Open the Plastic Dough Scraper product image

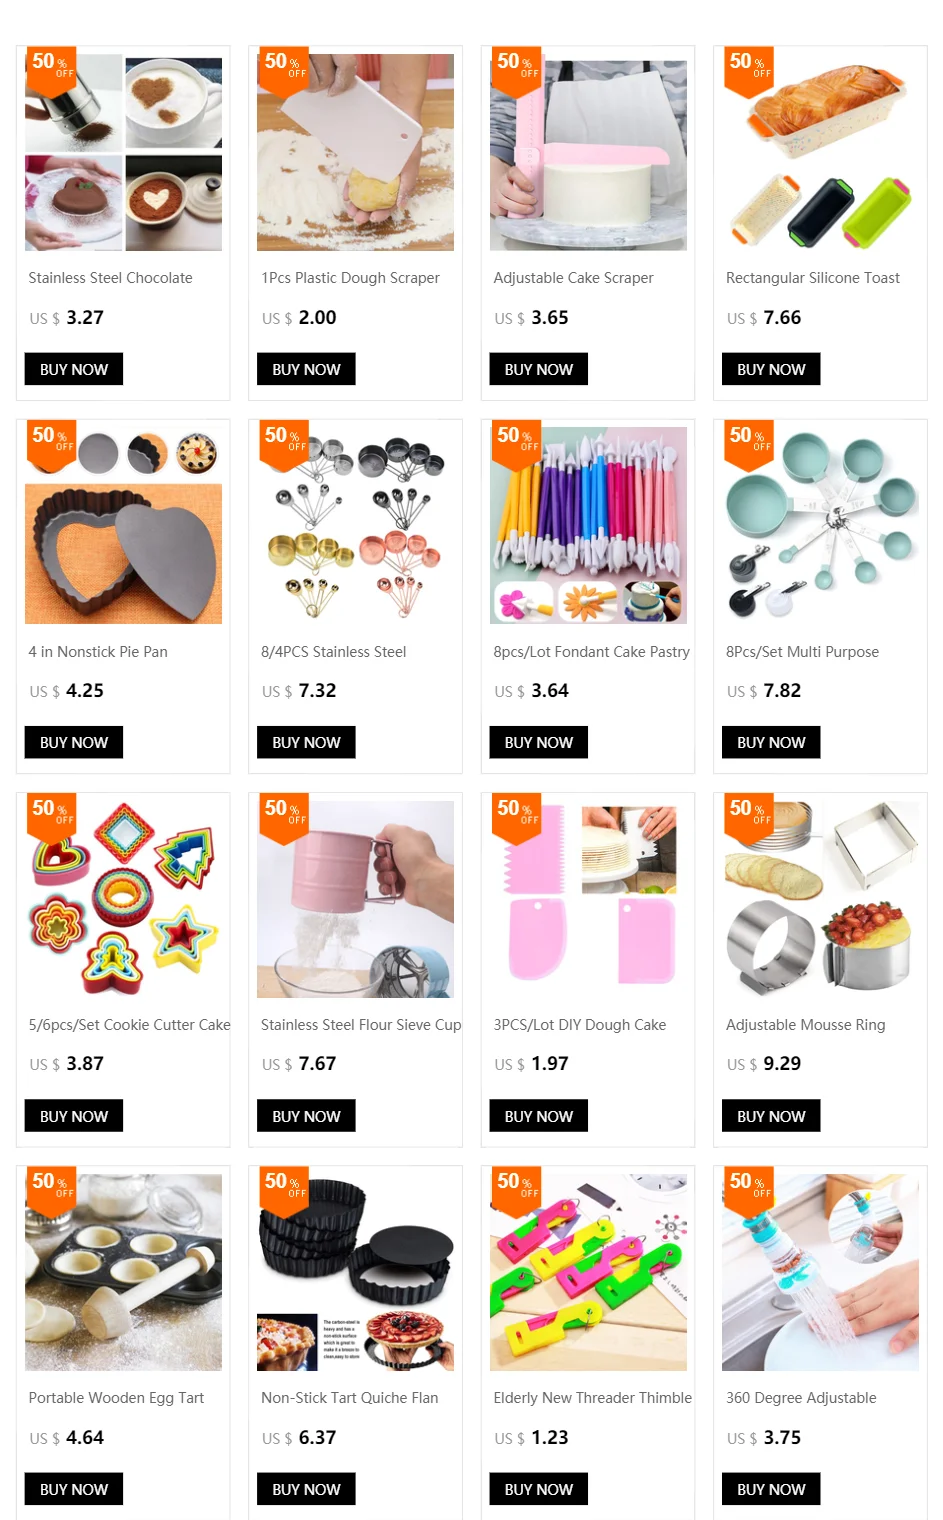pos(355,152)
